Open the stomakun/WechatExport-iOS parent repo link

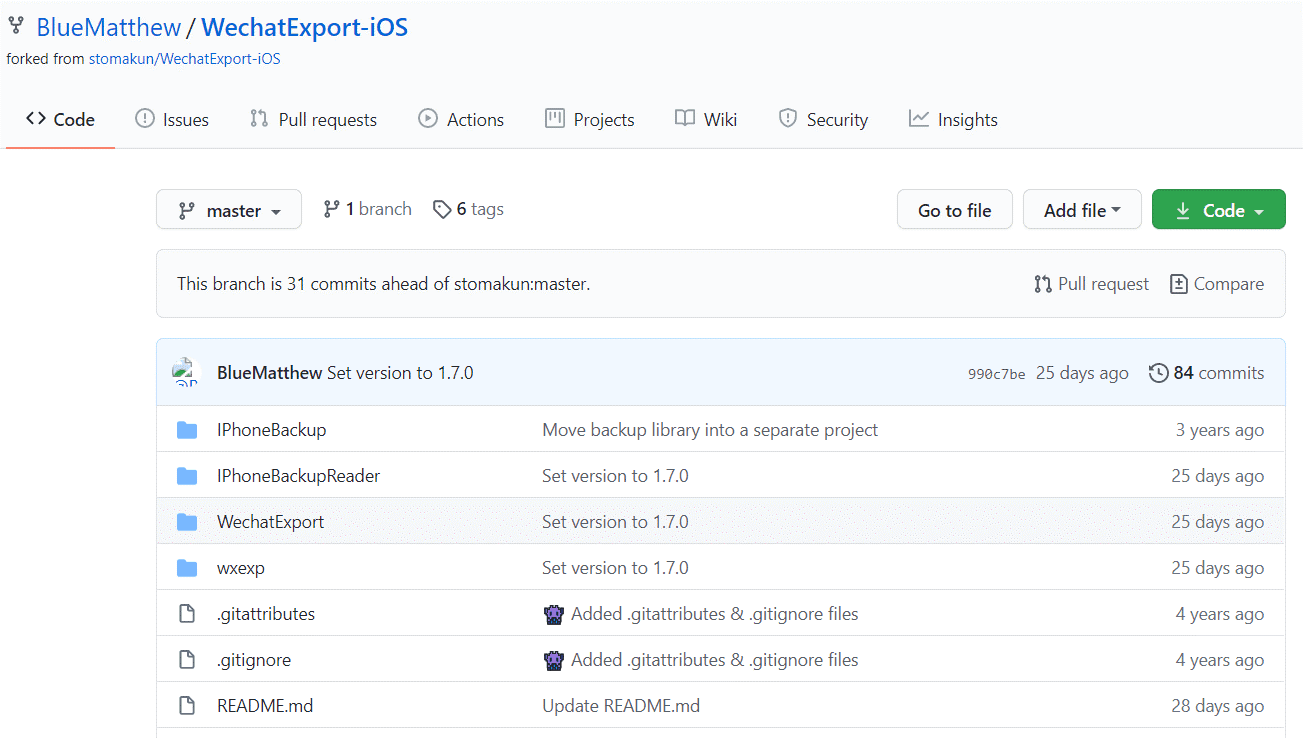[184, 59]
